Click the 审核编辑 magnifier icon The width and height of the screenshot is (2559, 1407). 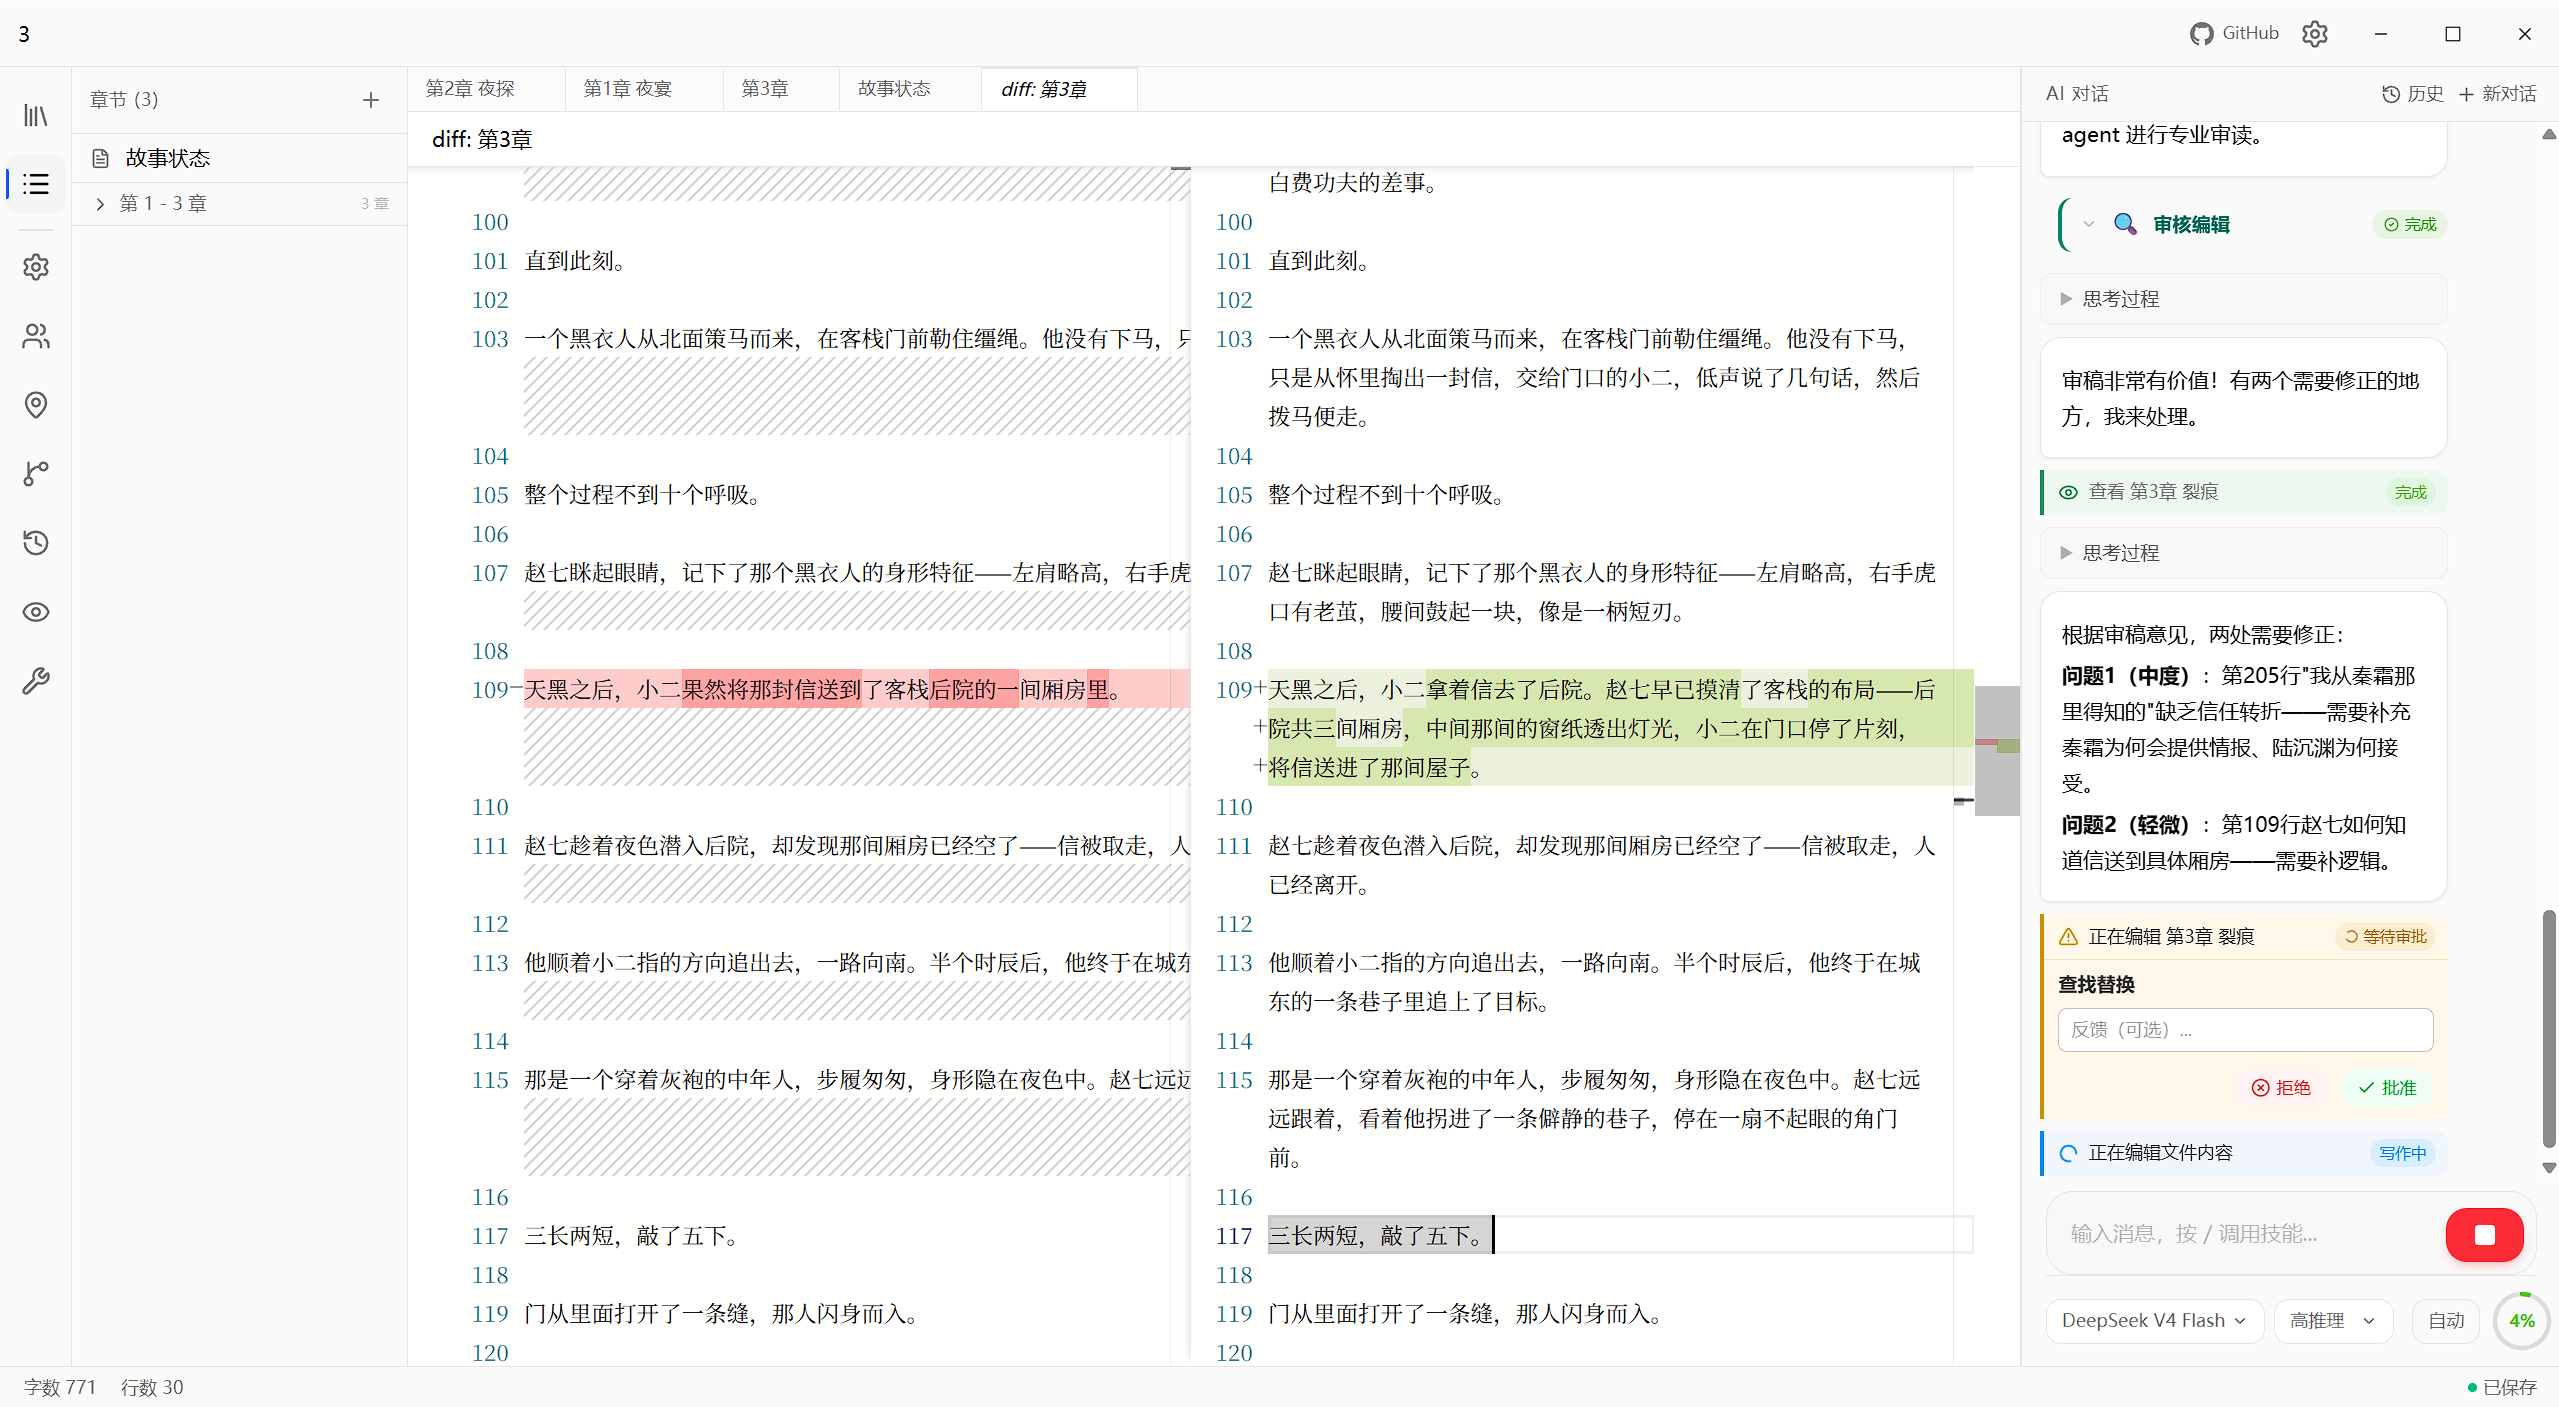(x=2125, y=224)
